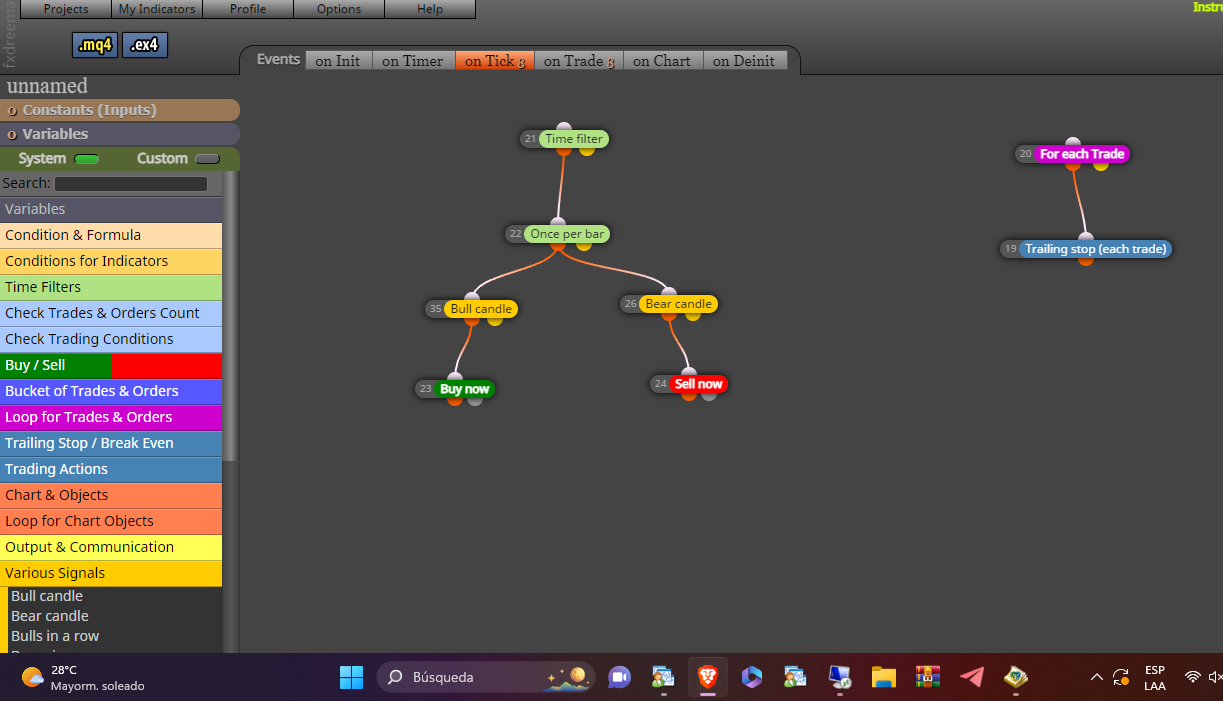Open the Options menu

tap(339, 9)
